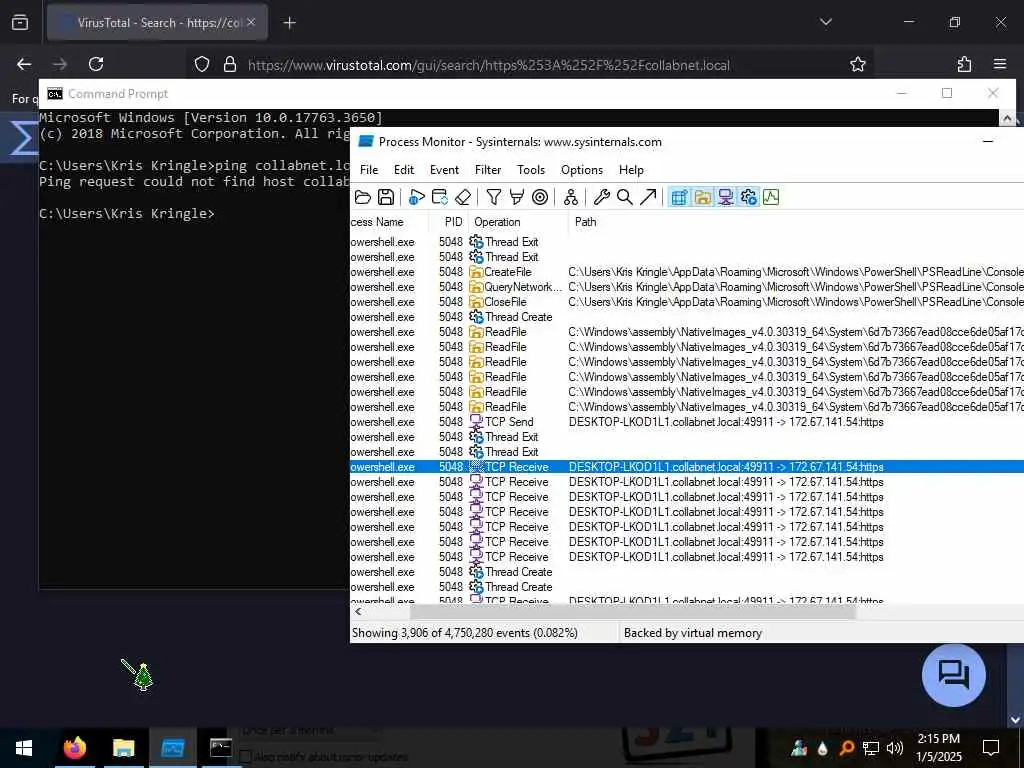Open the Tools menu
The image size is (1024, 768).
(531, 170)
